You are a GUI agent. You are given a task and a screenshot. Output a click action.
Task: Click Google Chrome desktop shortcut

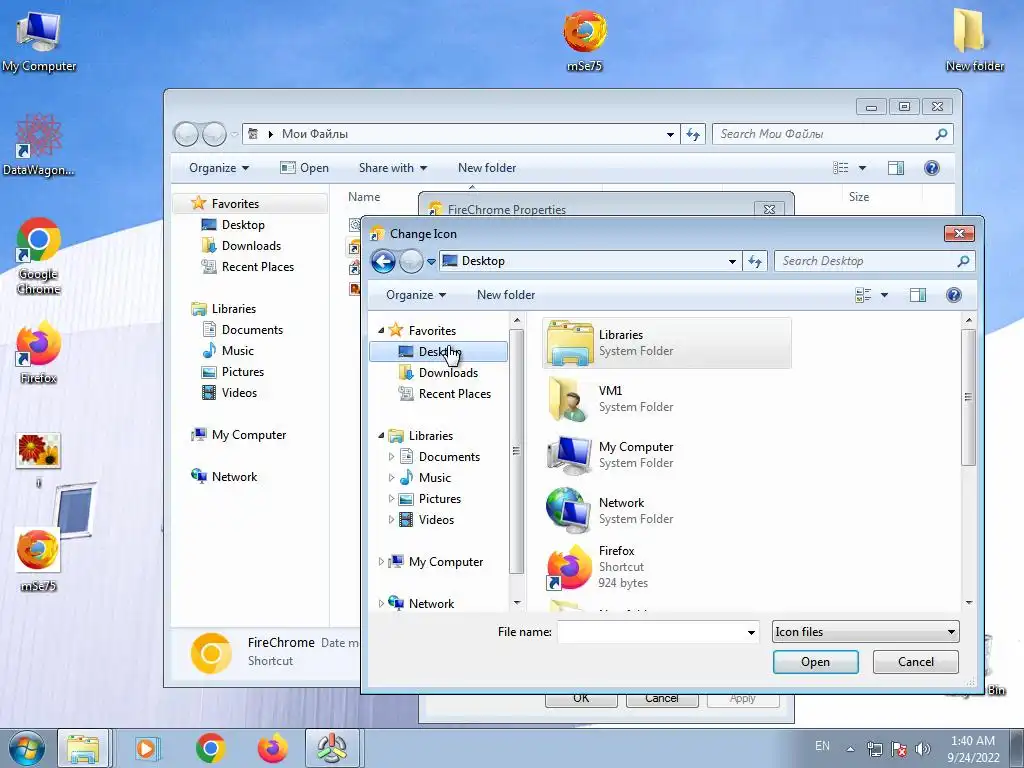tap(39, 256)
